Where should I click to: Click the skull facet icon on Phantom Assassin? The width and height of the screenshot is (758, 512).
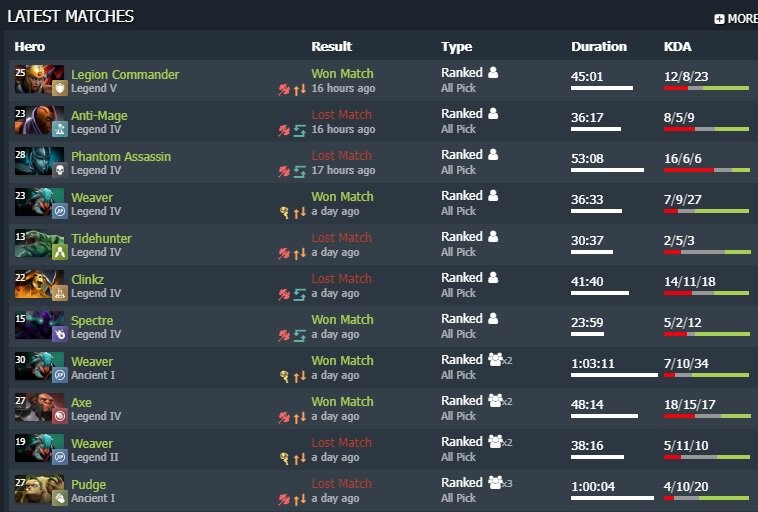pos(59,170)
